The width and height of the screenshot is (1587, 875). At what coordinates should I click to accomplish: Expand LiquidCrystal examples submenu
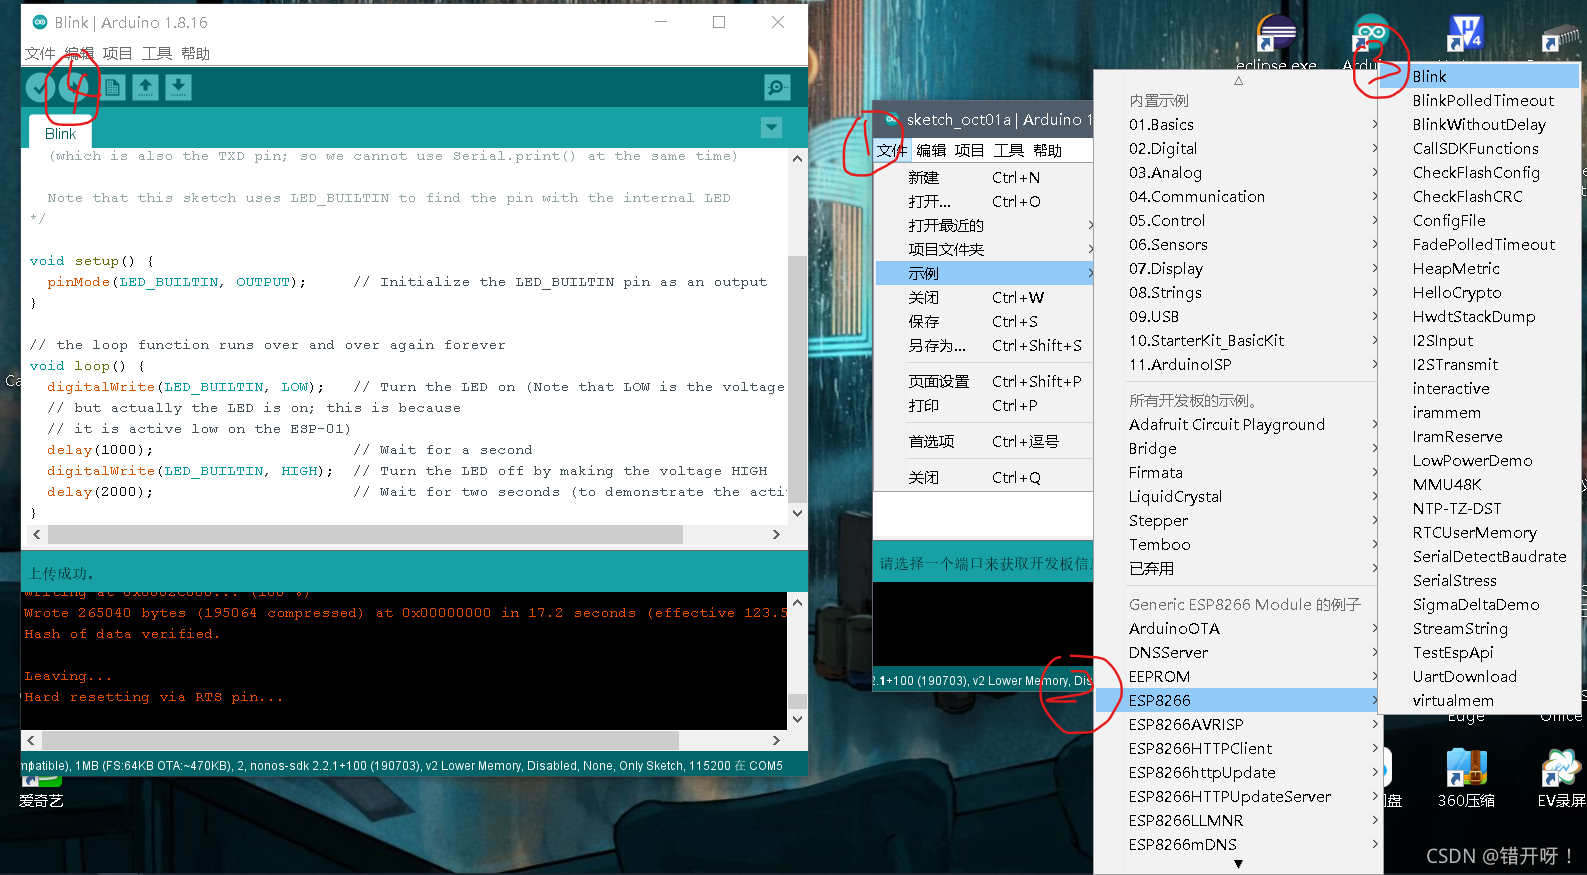tap(1239, 496)
